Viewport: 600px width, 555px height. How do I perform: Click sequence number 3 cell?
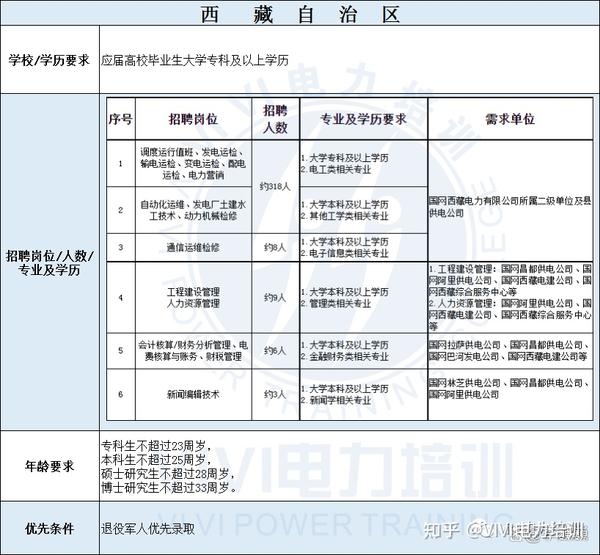(121, 247)
